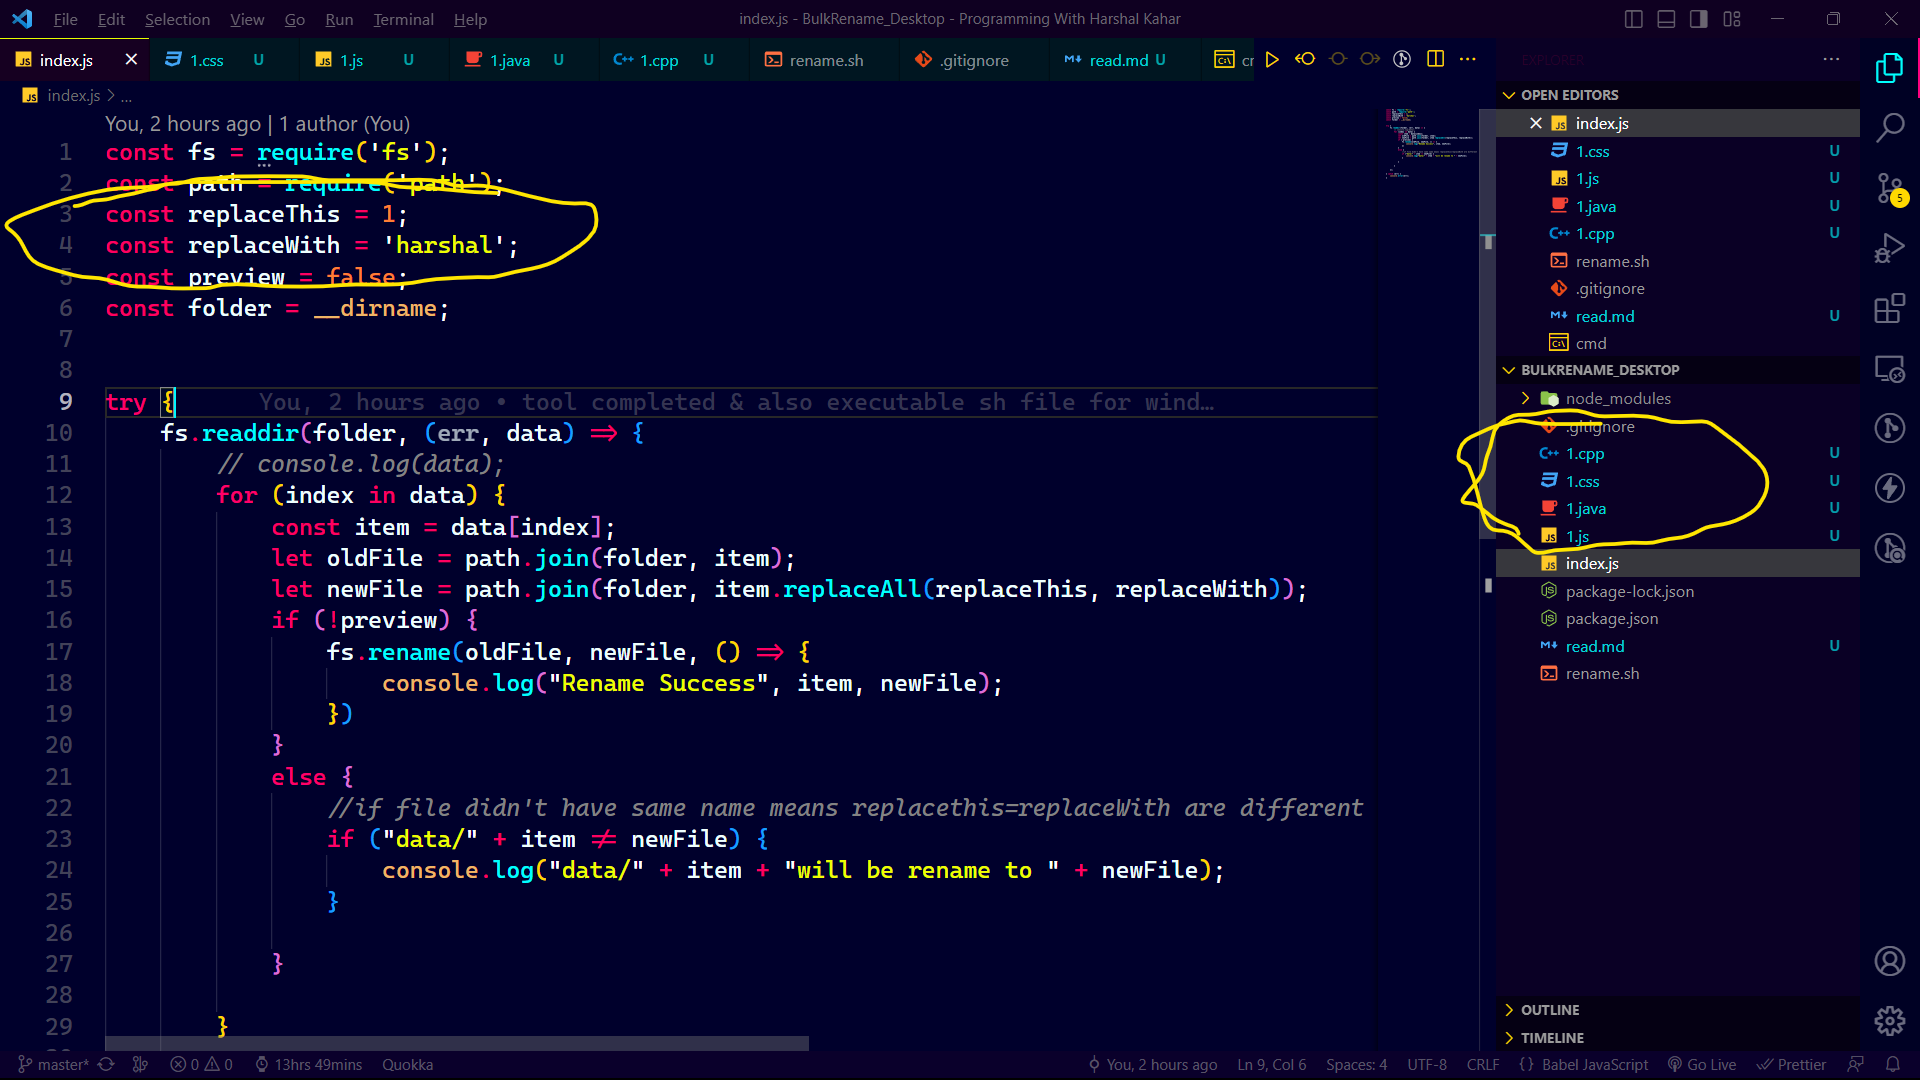
Task: Toggle the secondary side bar
Action: coord(1697,18)
